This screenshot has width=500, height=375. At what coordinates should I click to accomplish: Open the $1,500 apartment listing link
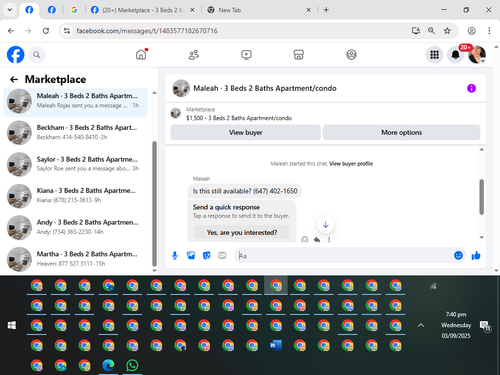tap(239, 118)
